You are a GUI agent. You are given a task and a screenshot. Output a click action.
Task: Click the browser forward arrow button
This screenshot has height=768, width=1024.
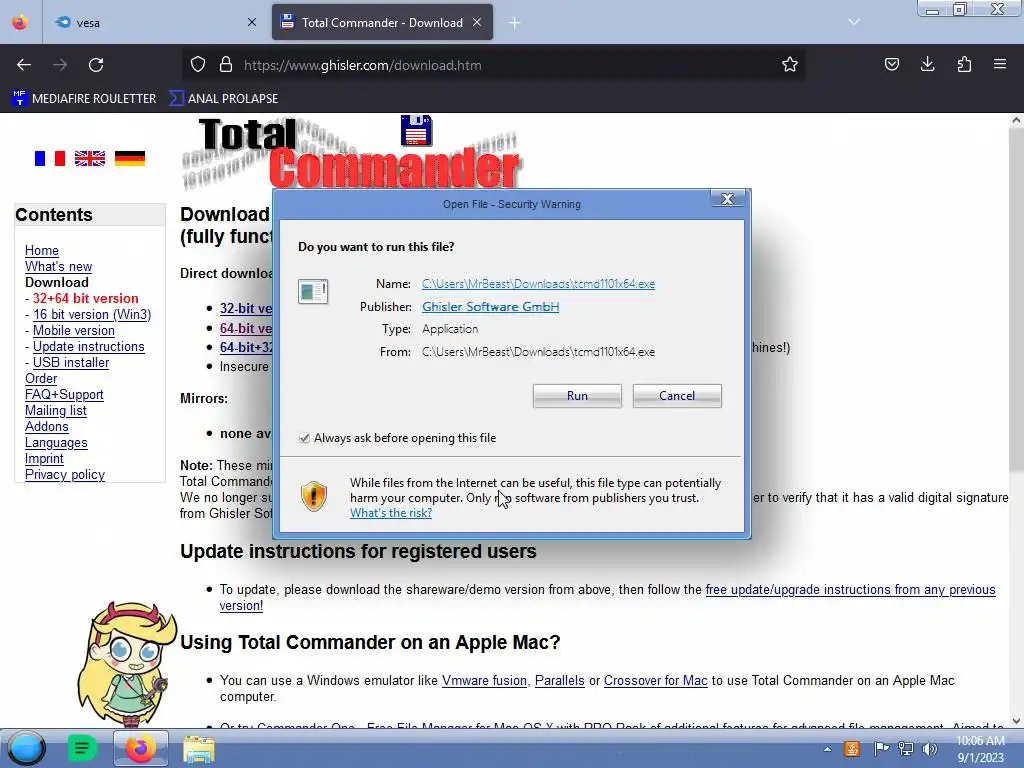pyautogui.click(x=60, y=65)
